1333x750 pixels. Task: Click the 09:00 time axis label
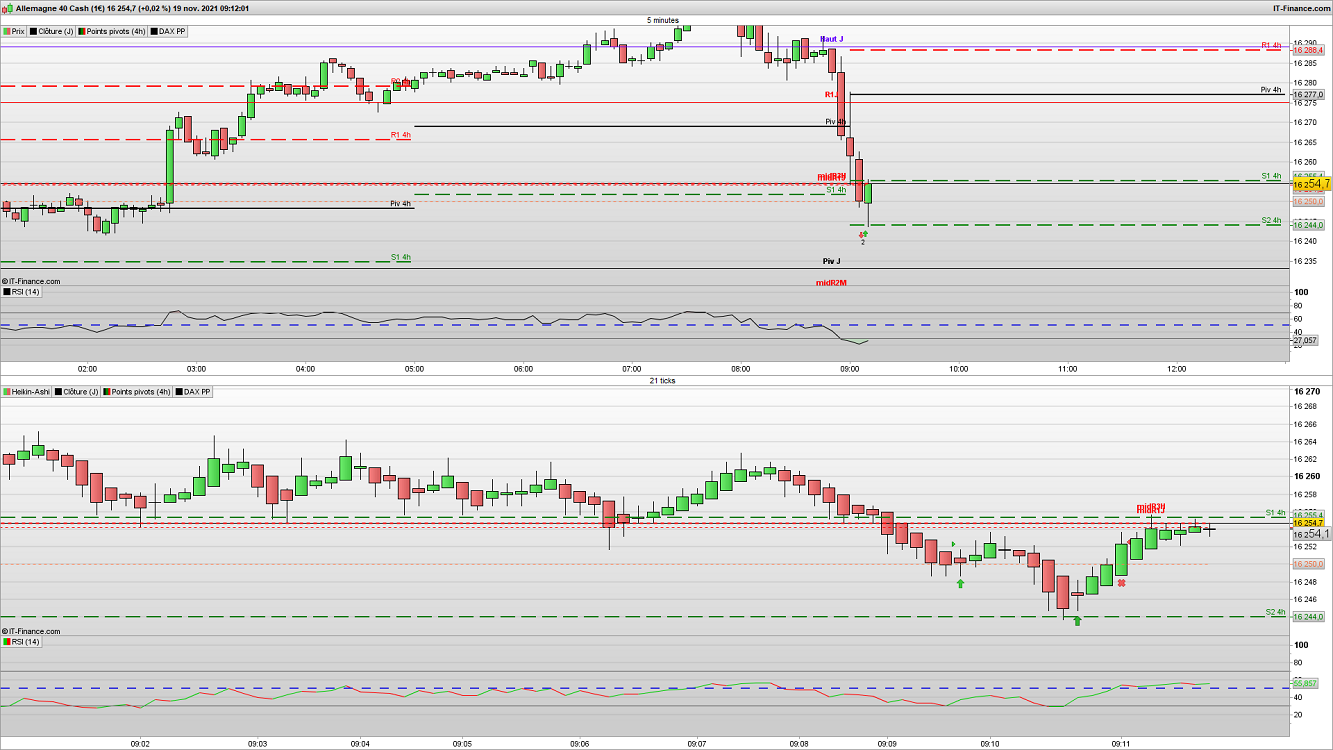click(850, 368)
